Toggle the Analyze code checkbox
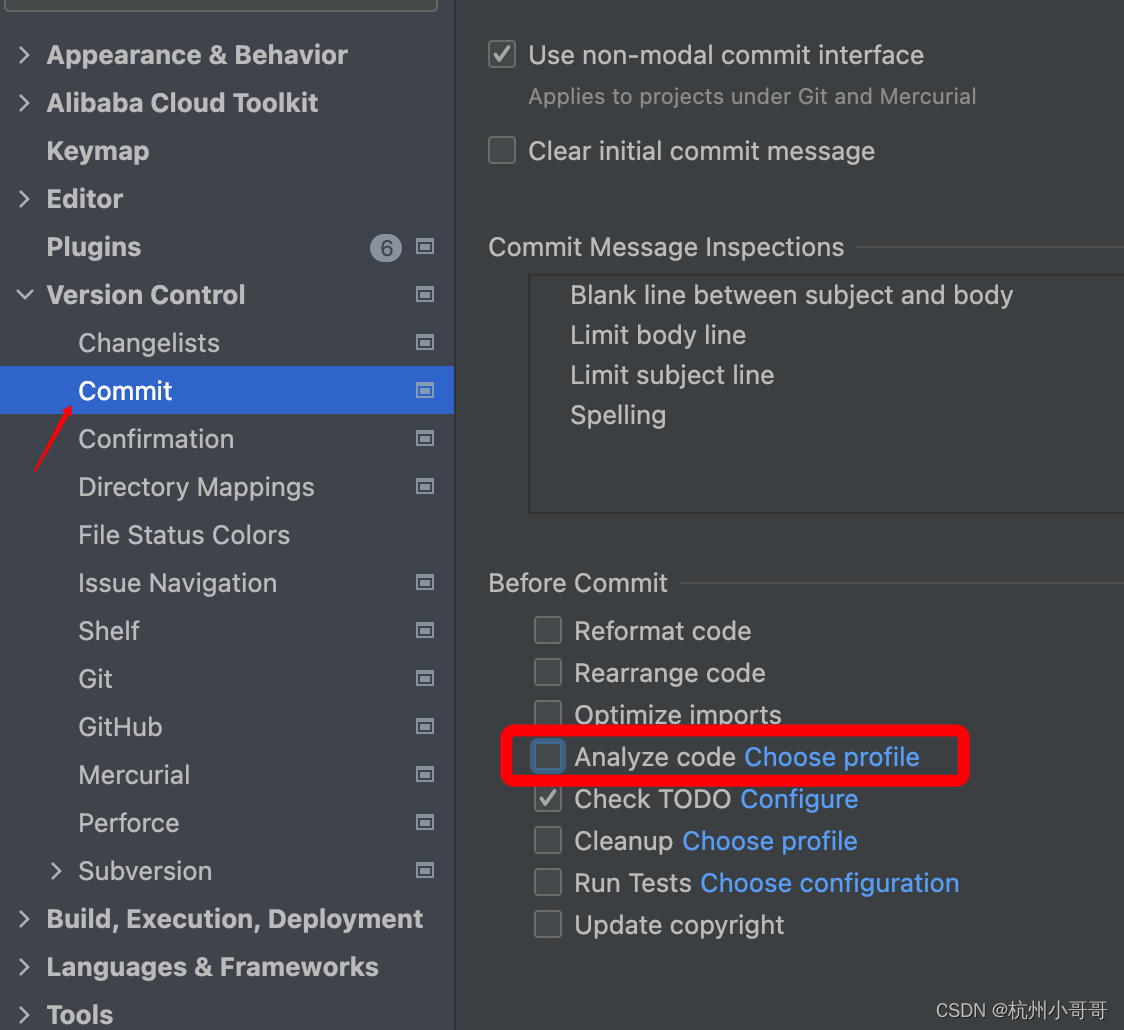 point(548,756)
